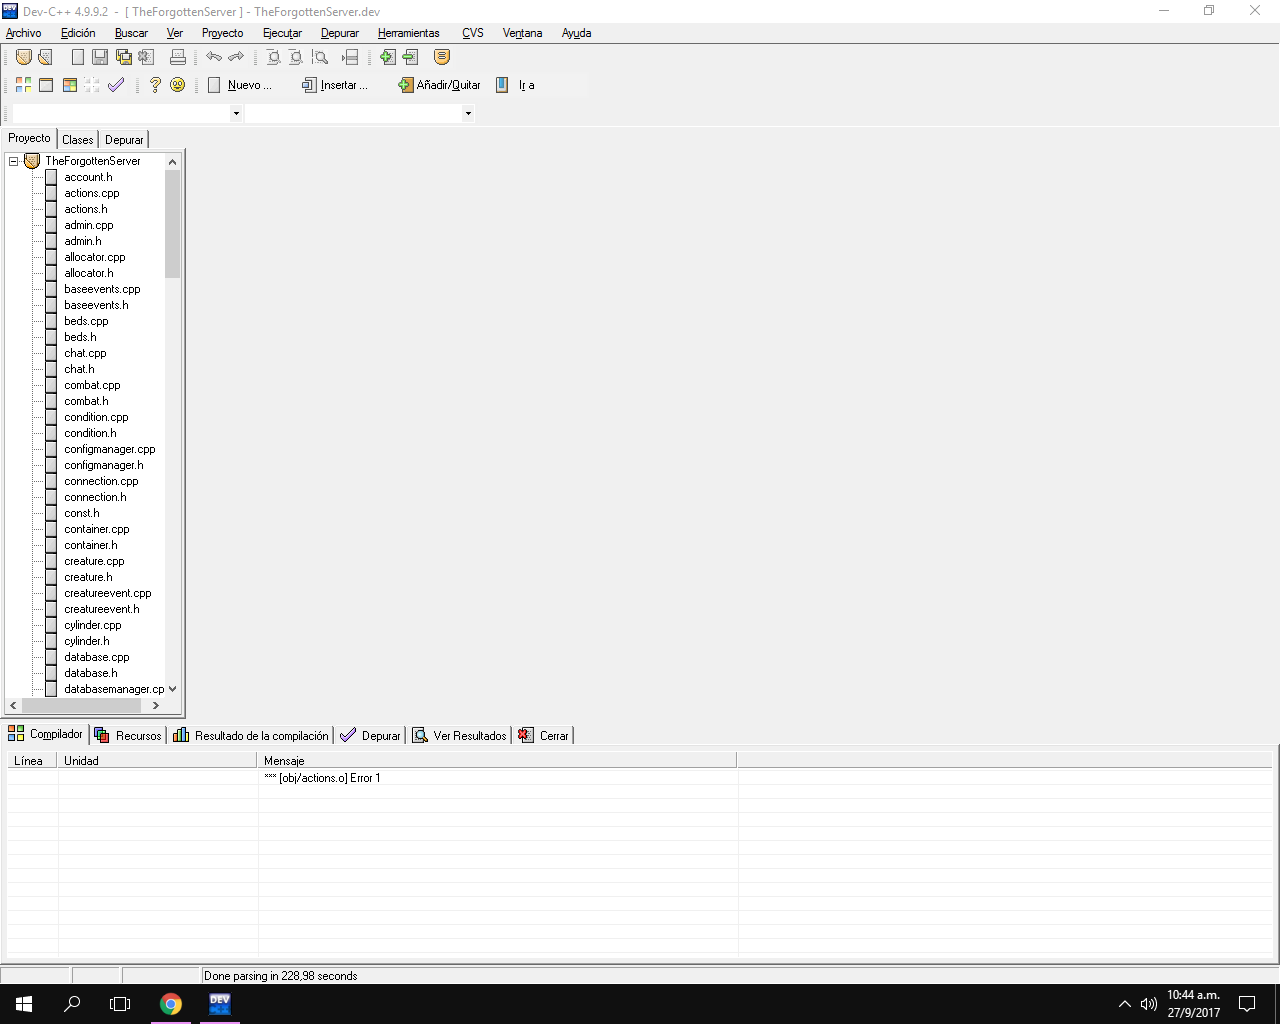Image resolution: width=1280 pixels, height=1024 pixels.
Task: Click the Compile icon with colored squares
Action: pyautogui.click(x=23, y=85)
